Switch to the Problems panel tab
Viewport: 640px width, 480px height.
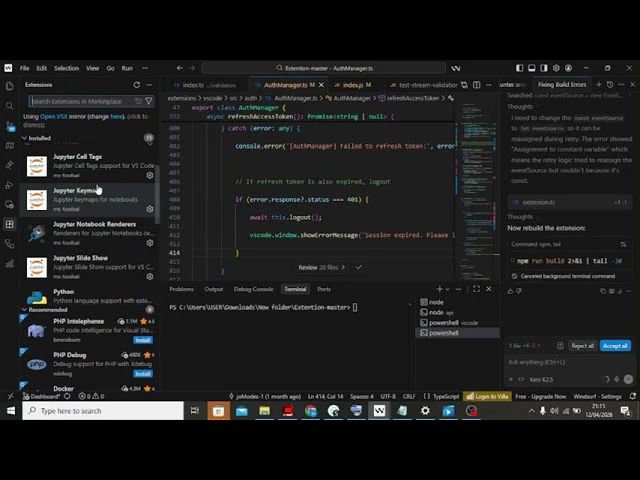181,289
